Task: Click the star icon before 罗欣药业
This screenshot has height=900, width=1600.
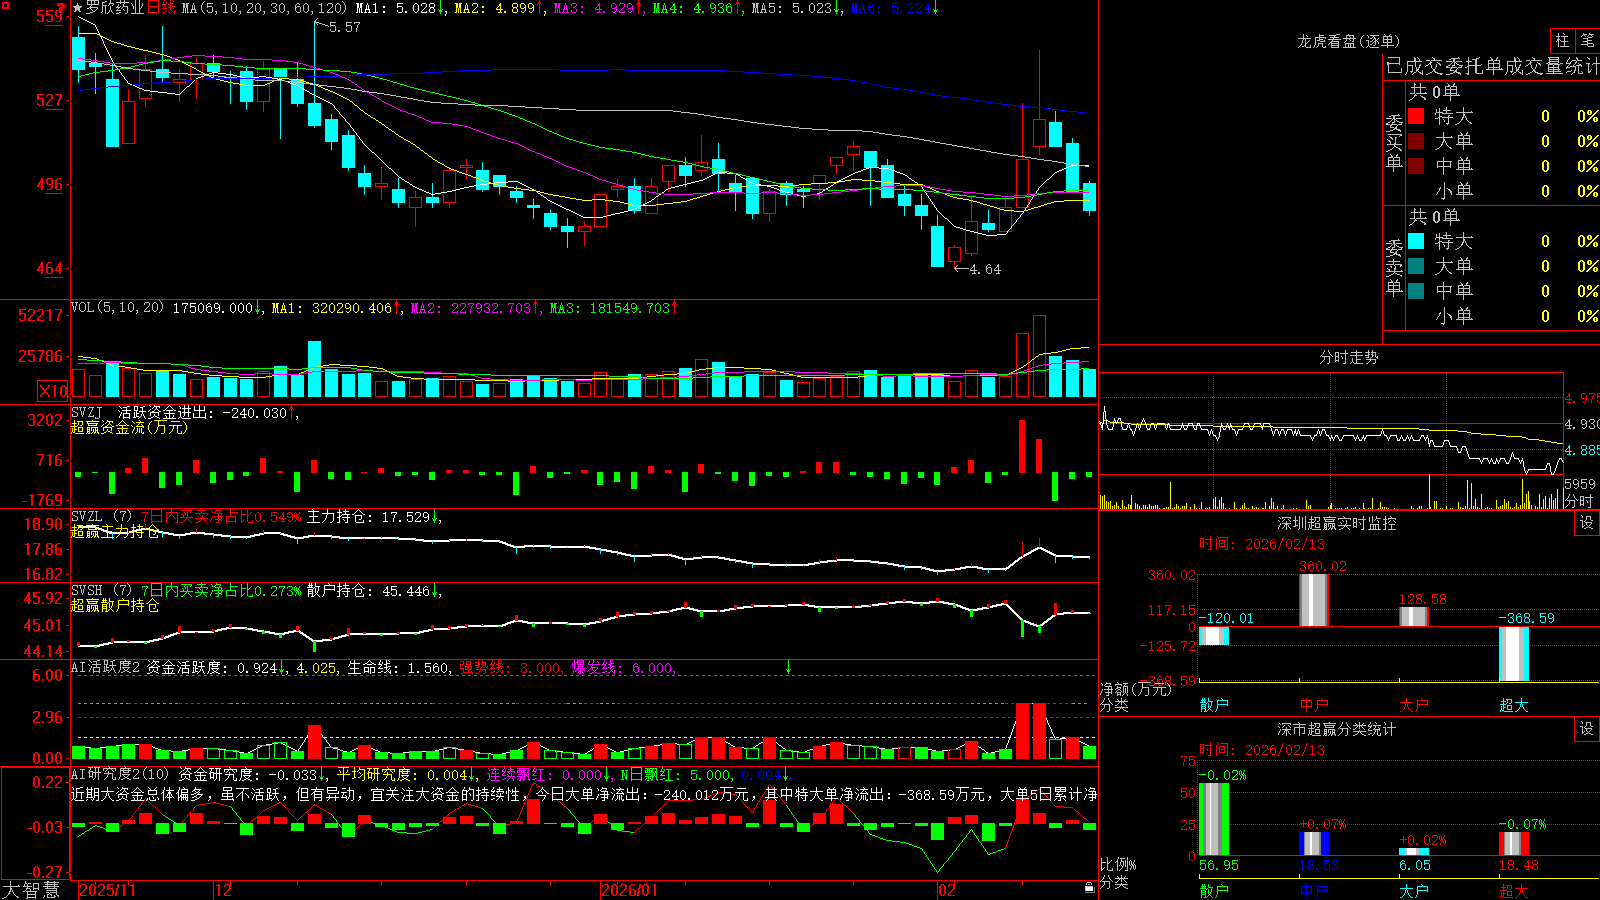Action: (78, 8)
